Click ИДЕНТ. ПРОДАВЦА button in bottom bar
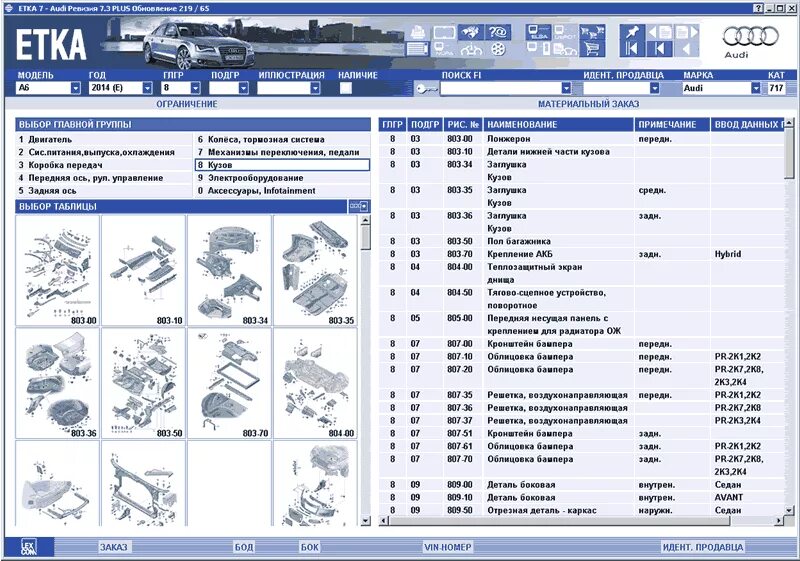The width and height of the screenshot is (800, 561). (x=703, y=547)
